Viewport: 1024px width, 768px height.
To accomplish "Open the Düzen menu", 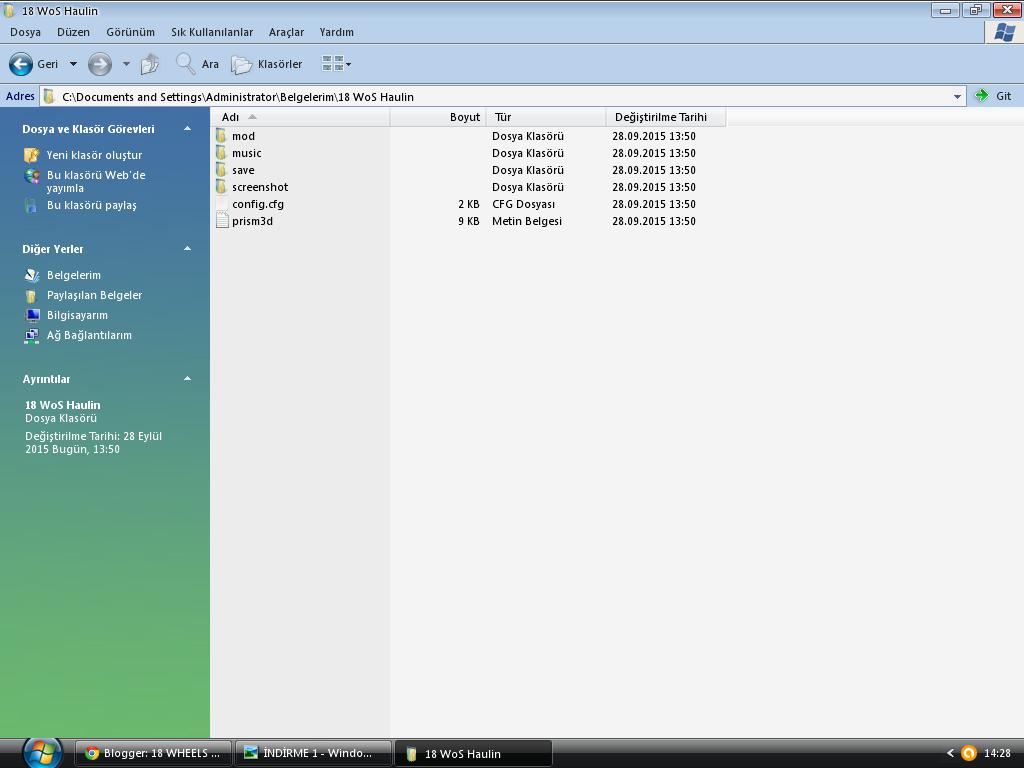I will click(73, 32).
